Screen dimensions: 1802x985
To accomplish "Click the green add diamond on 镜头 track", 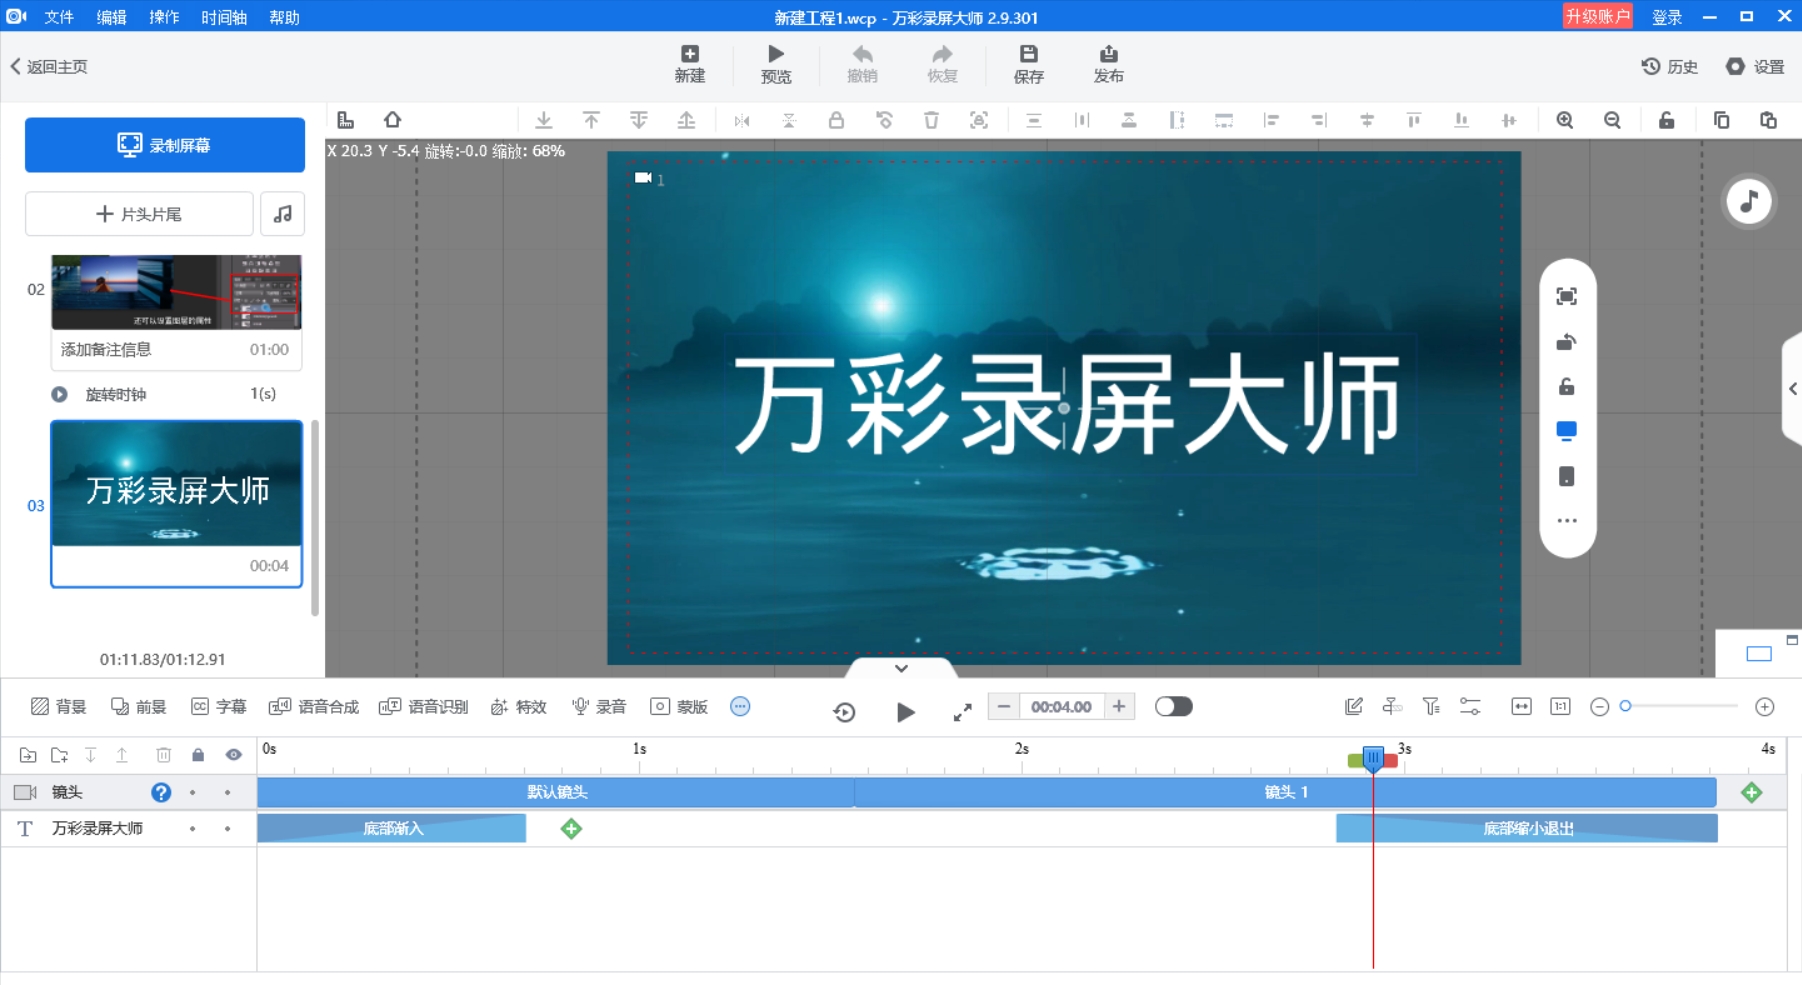I will 1752,792.
